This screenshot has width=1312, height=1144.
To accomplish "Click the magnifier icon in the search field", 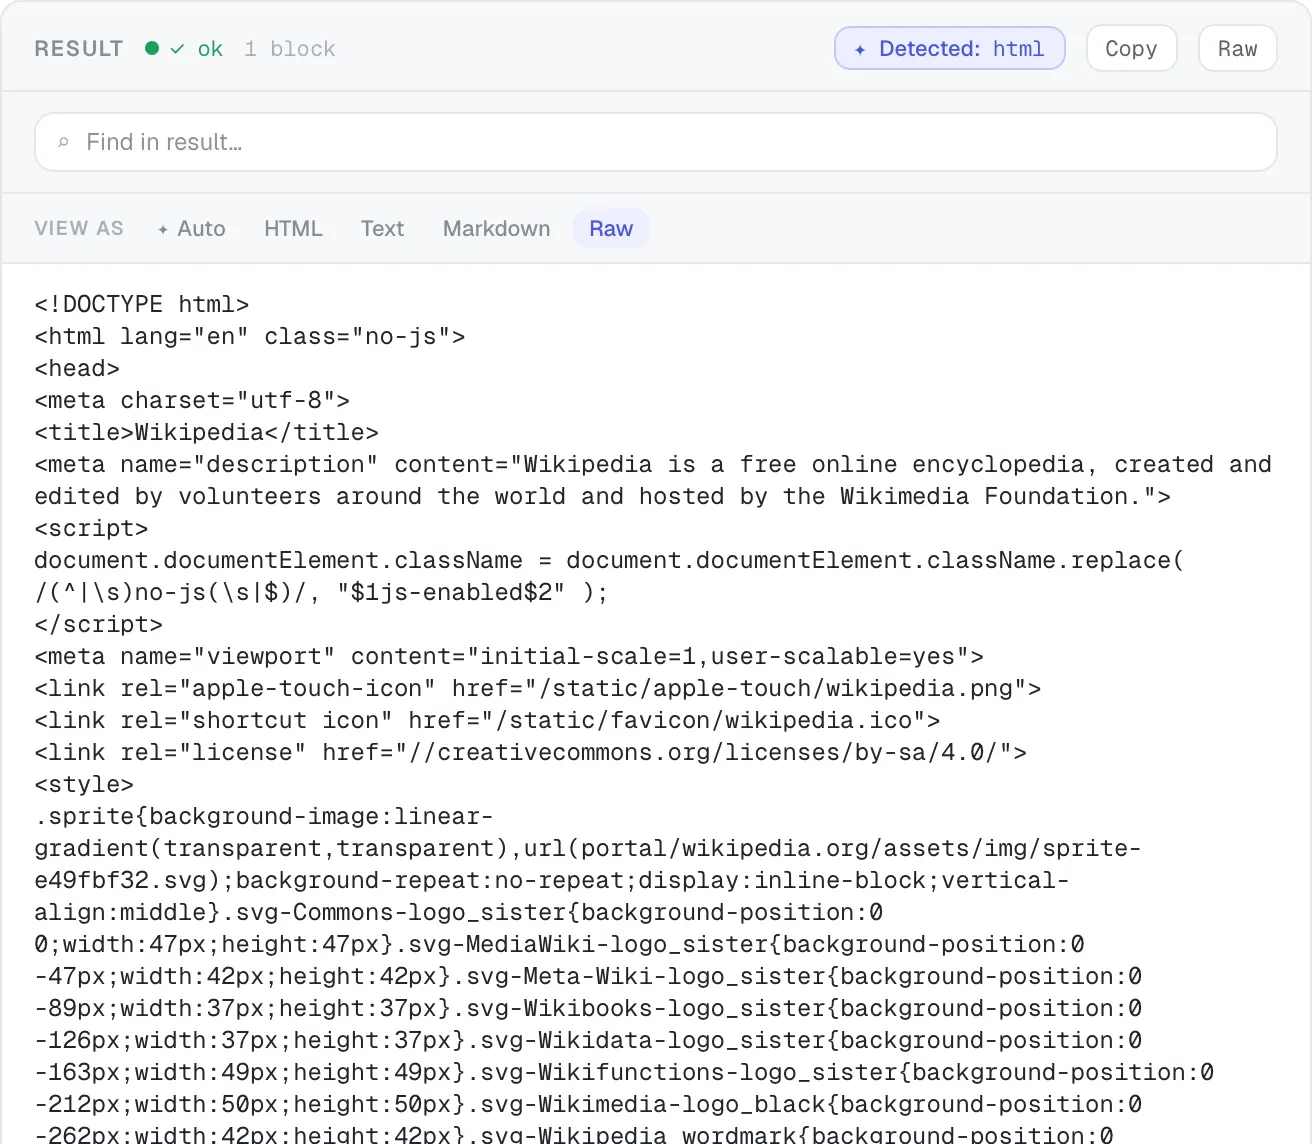I will pyautogui.click(x=63, y=142).
